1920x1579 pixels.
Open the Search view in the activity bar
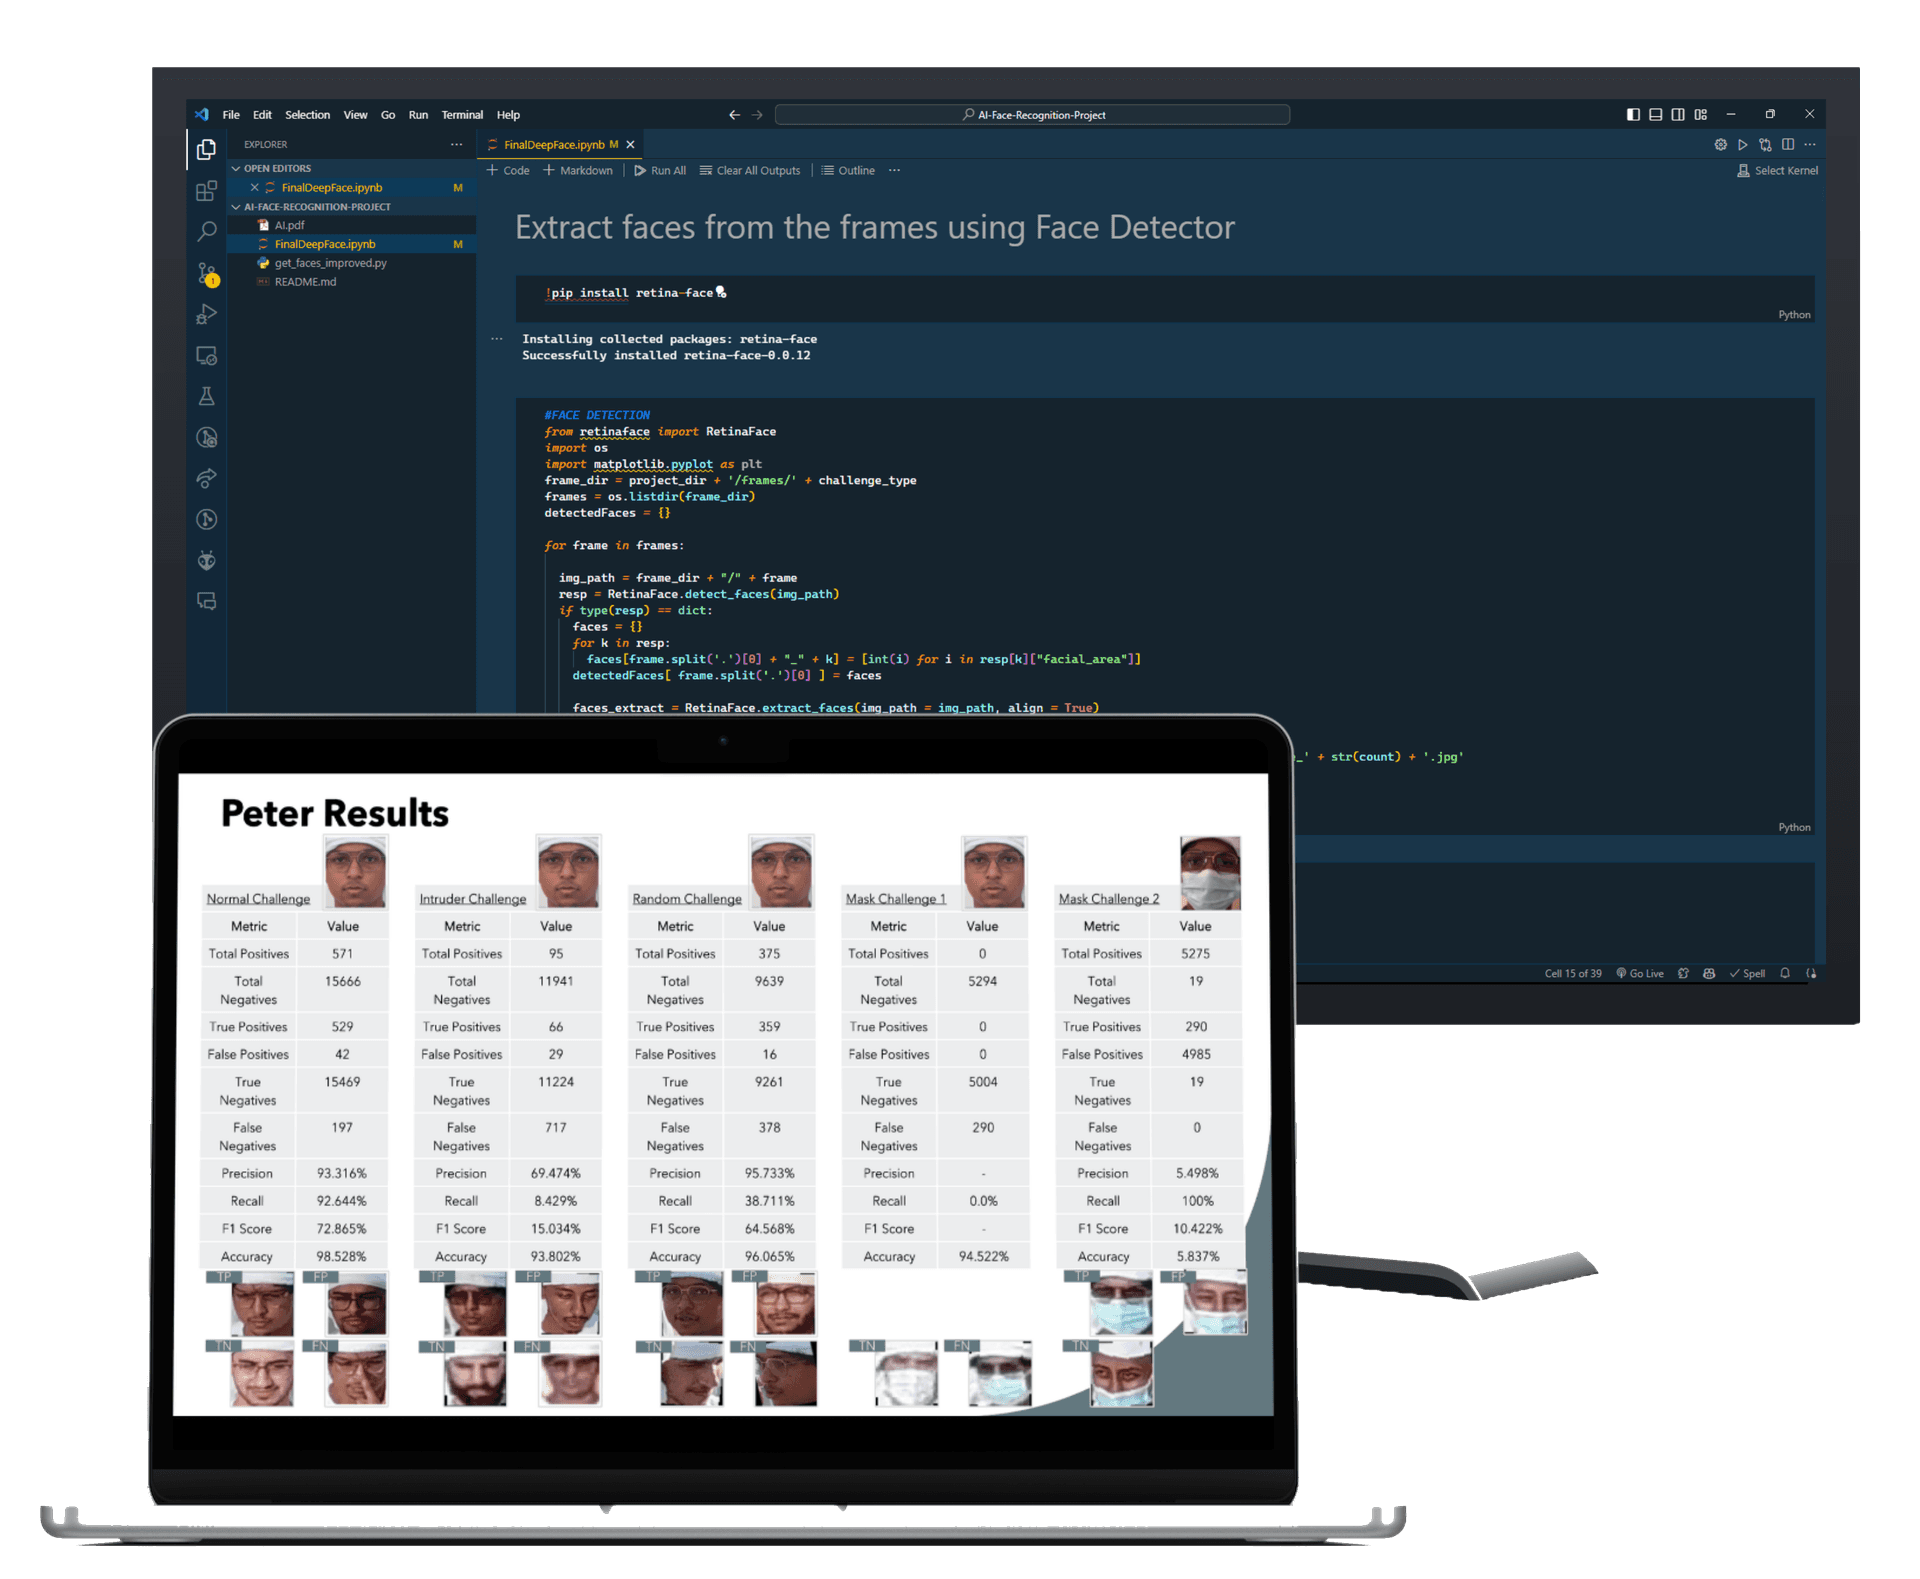click(206, 232)
